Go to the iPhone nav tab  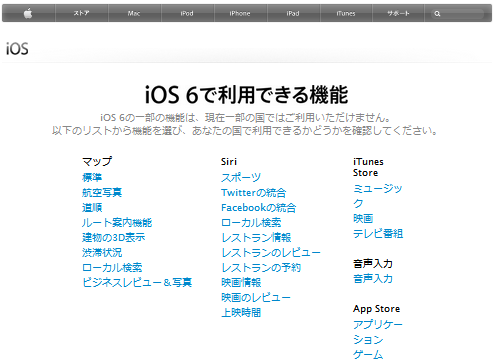(240, 13)
